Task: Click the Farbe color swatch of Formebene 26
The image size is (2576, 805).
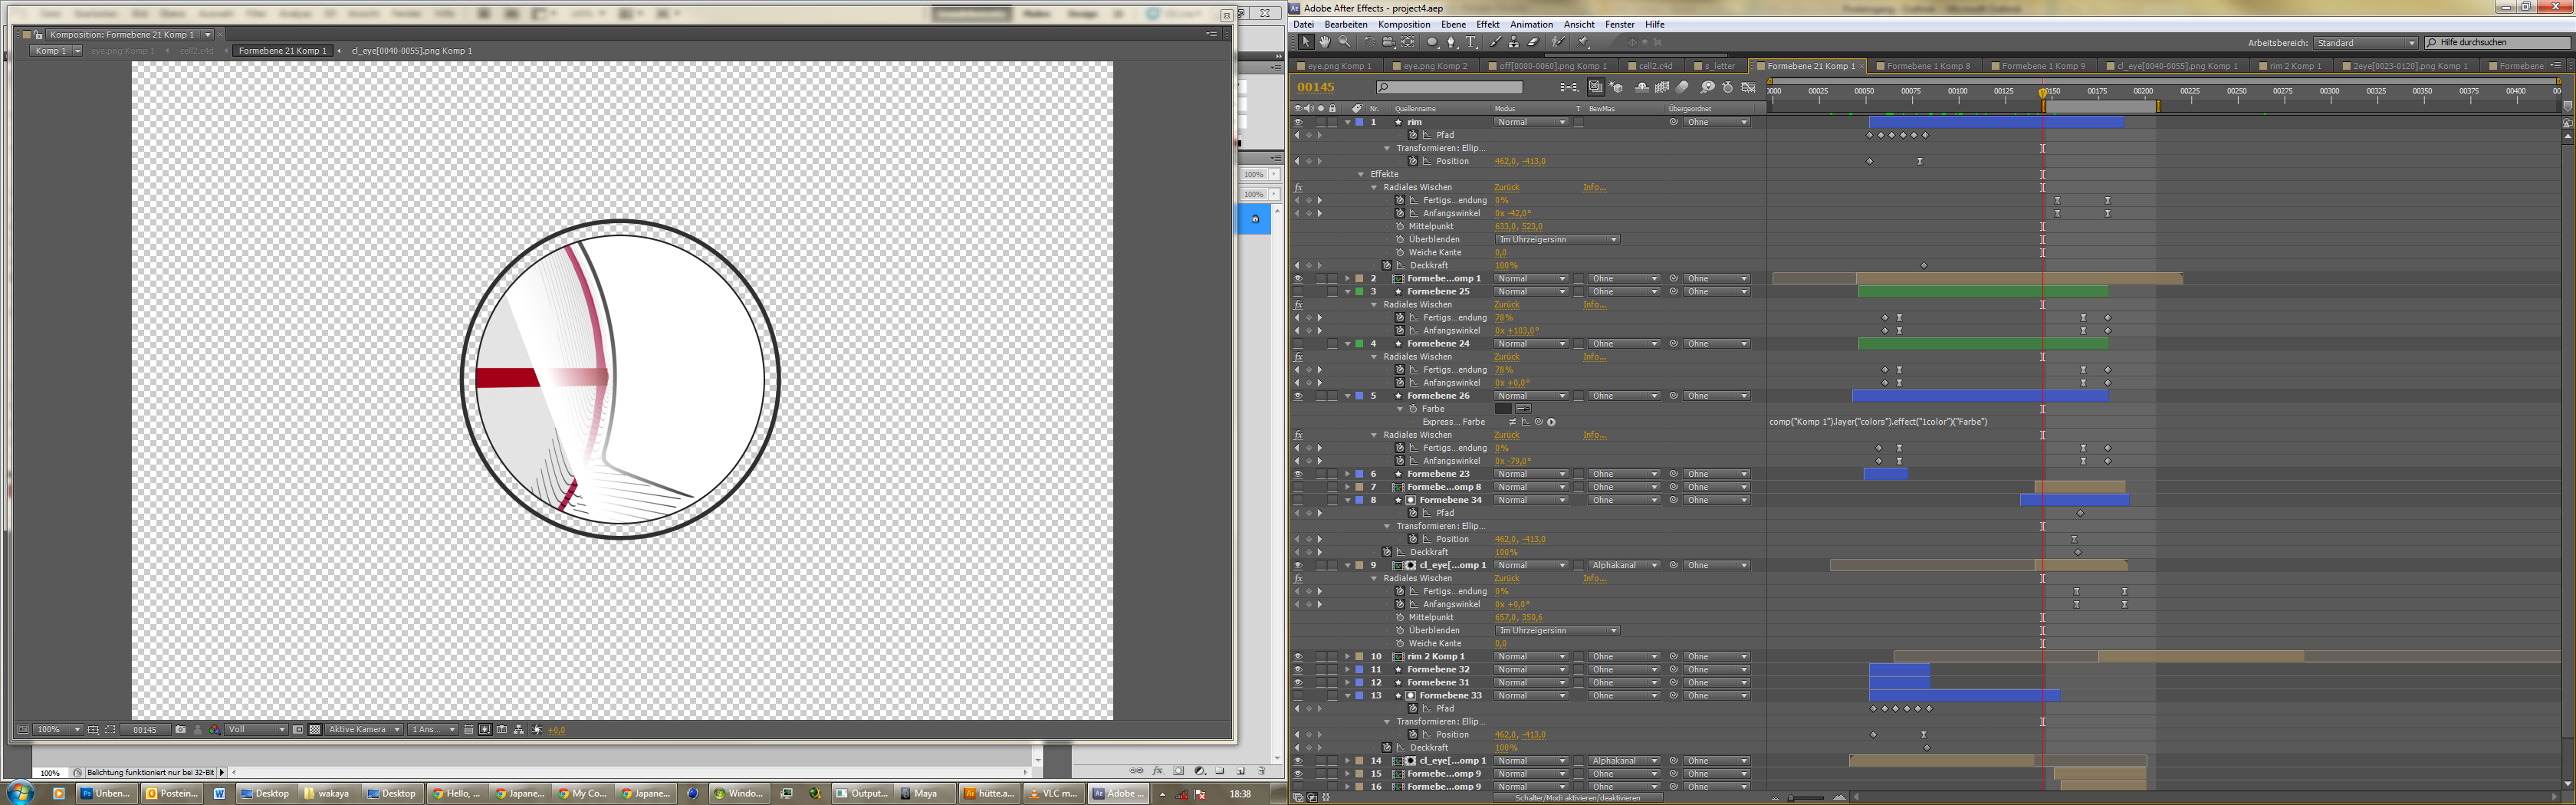Action: 1502,409
